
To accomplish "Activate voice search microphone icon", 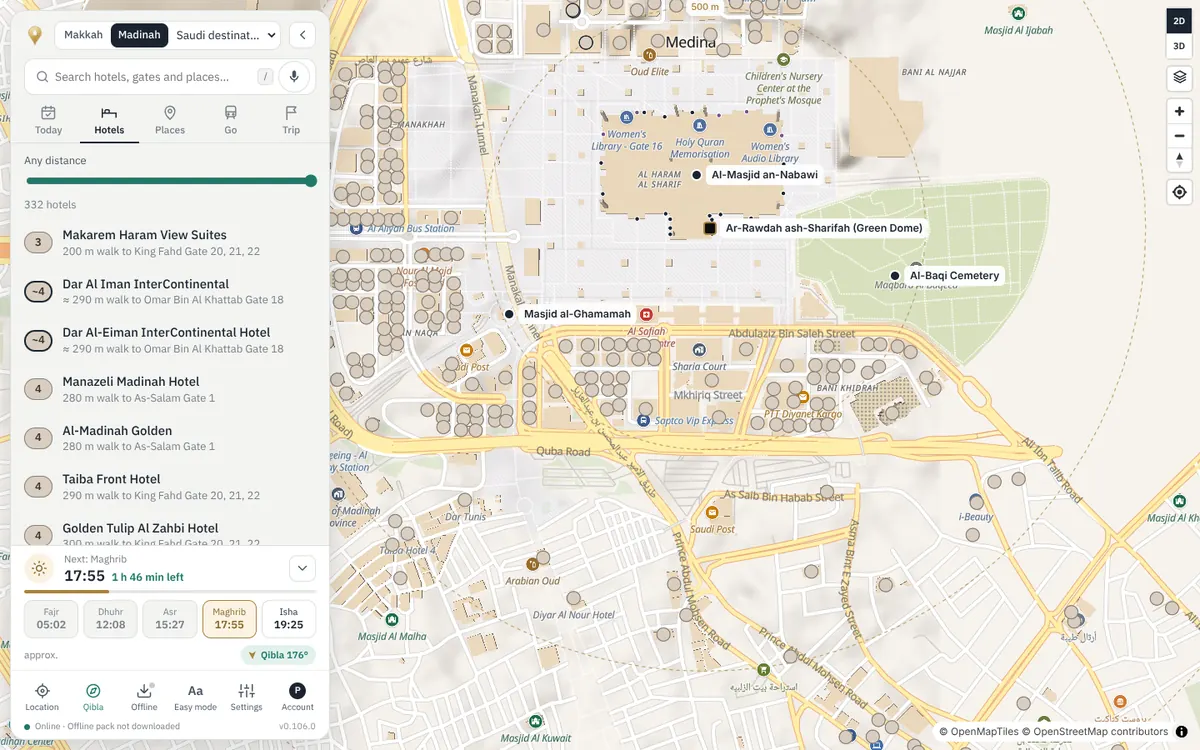I will (294, 77).
